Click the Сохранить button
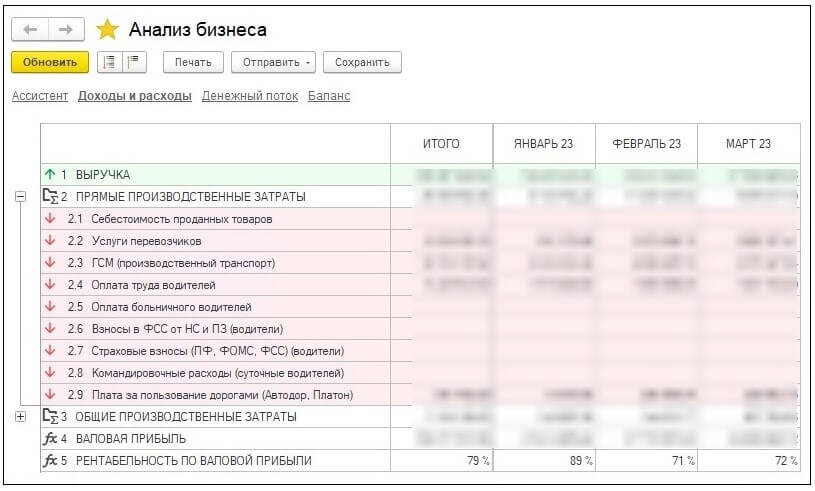 [362, 62]
